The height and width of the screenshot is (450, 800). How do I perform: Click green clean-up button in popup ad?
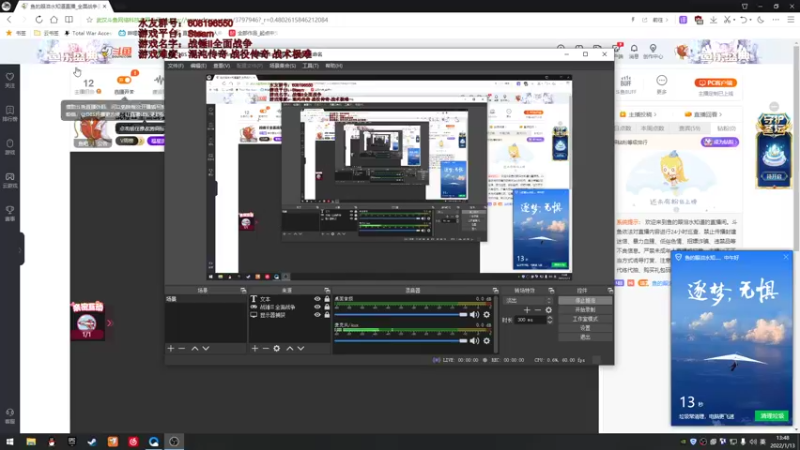click(x=772, y=416)
